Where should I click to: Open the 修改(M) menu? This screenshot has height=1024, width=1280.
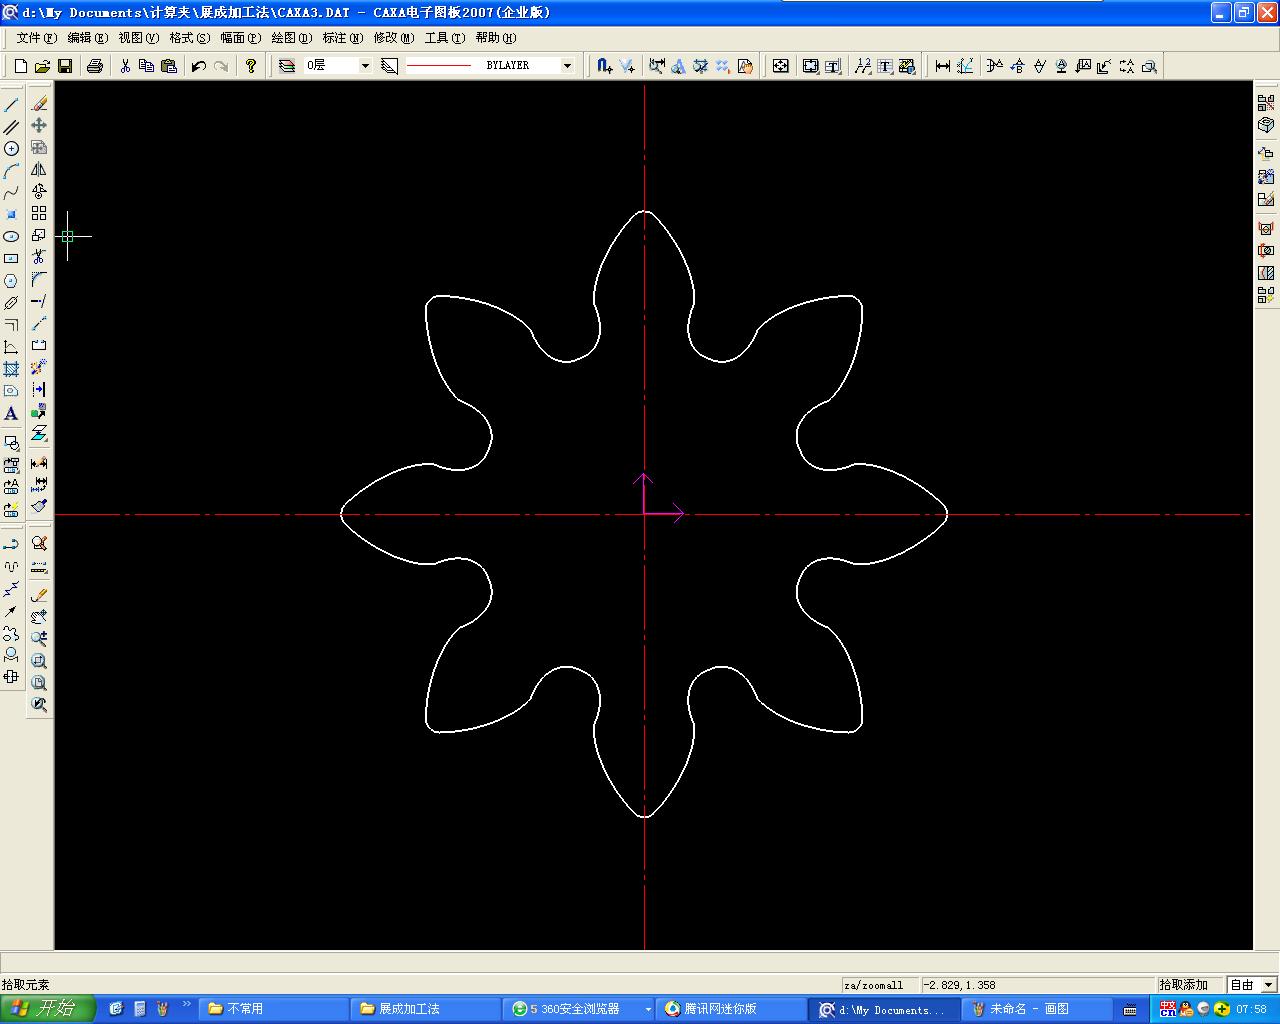coord(393,38)
